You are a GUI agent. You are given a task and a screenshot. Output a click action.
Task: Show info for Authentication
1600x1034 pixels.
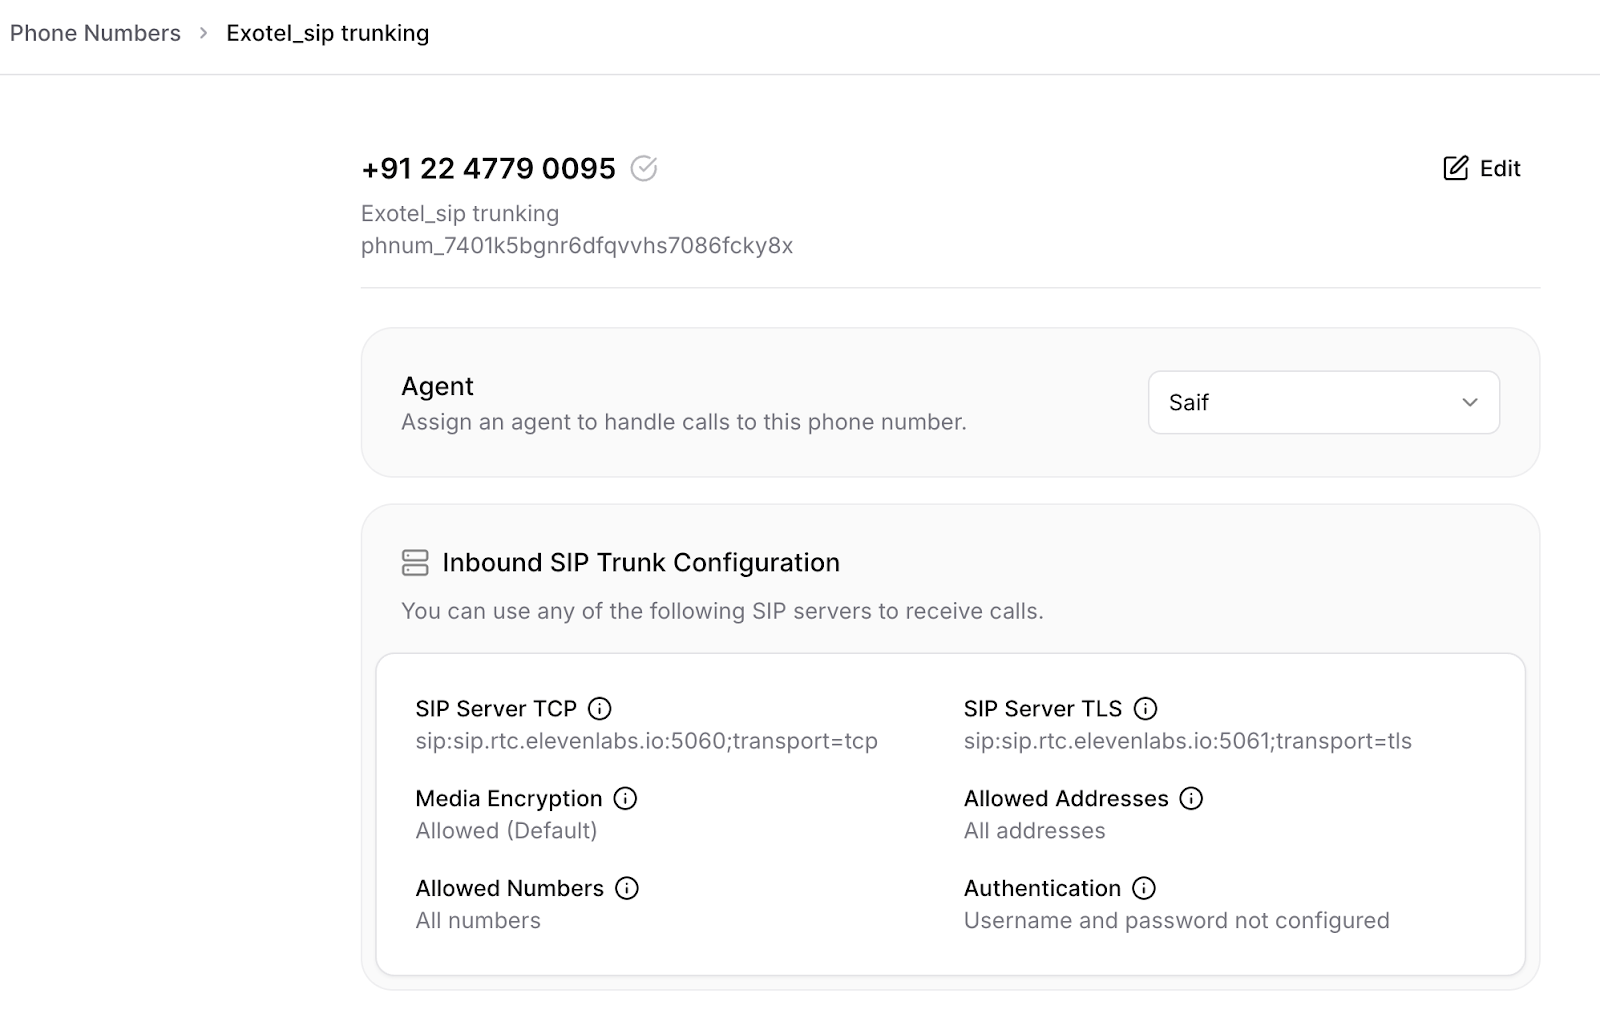(x=1144, y=888)
